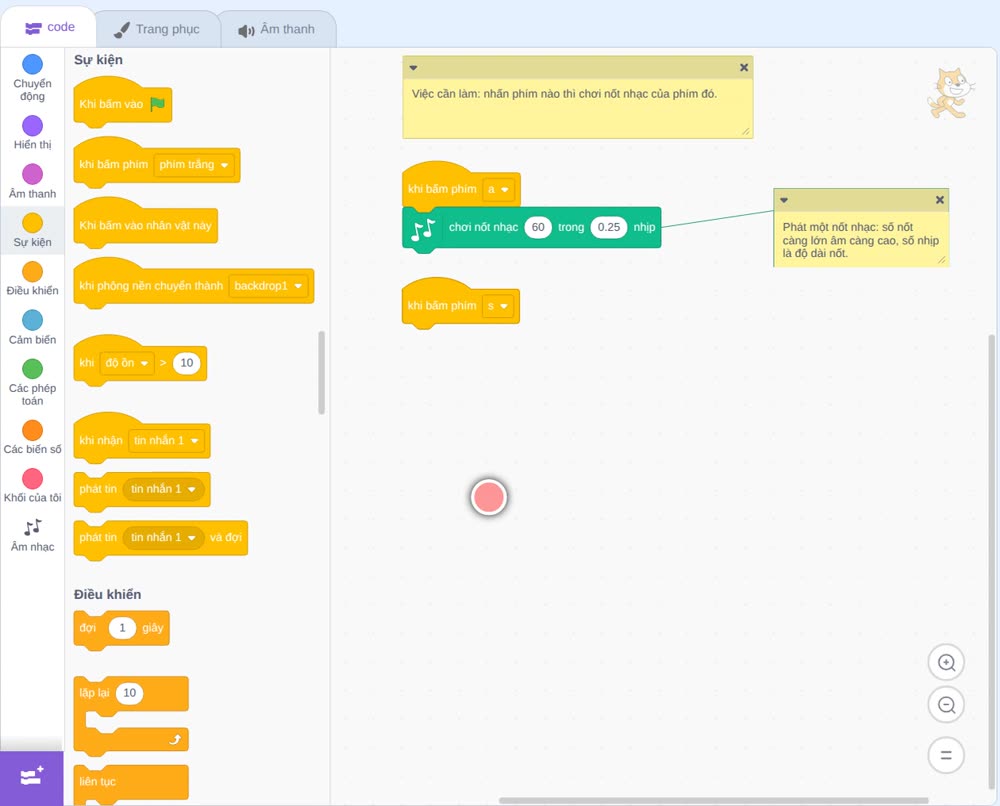Open the 's' key dropdown in workspace

coord(497,306)
